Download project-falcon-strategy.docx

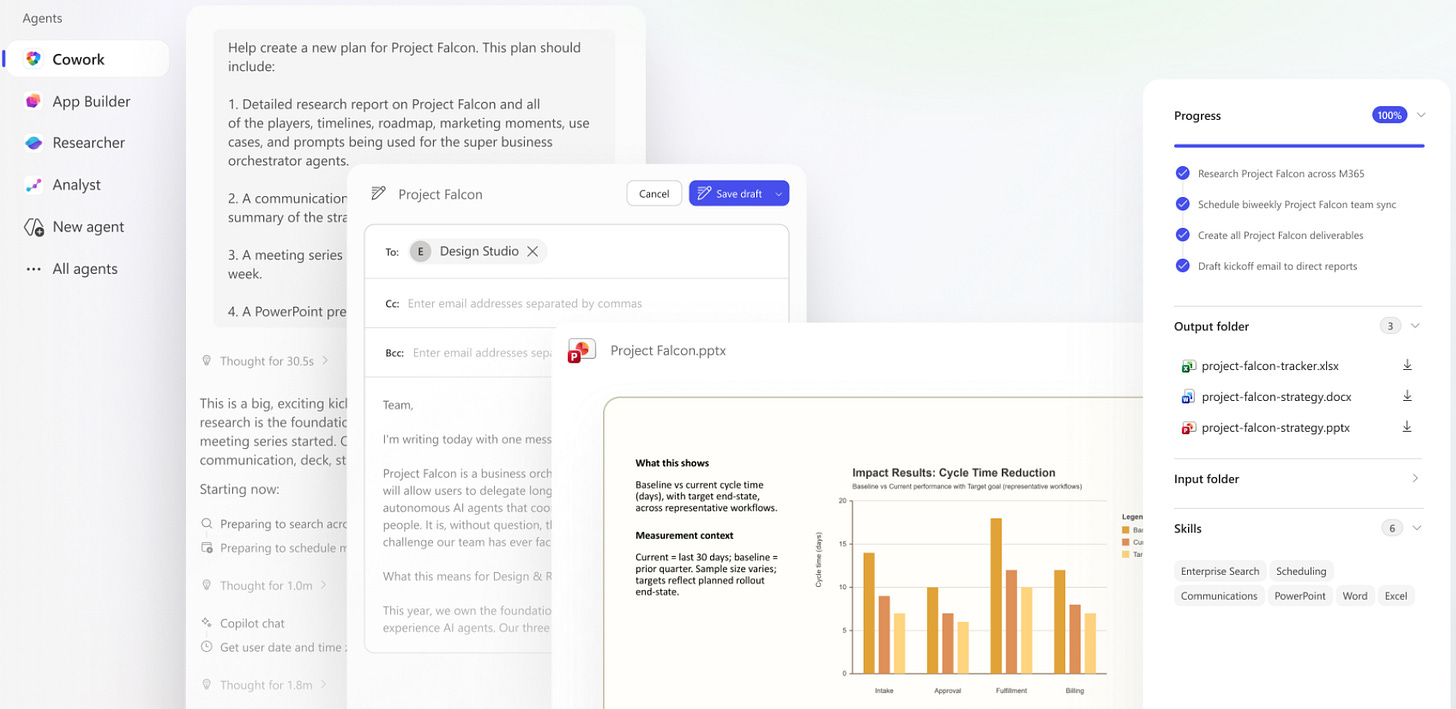1407,396
